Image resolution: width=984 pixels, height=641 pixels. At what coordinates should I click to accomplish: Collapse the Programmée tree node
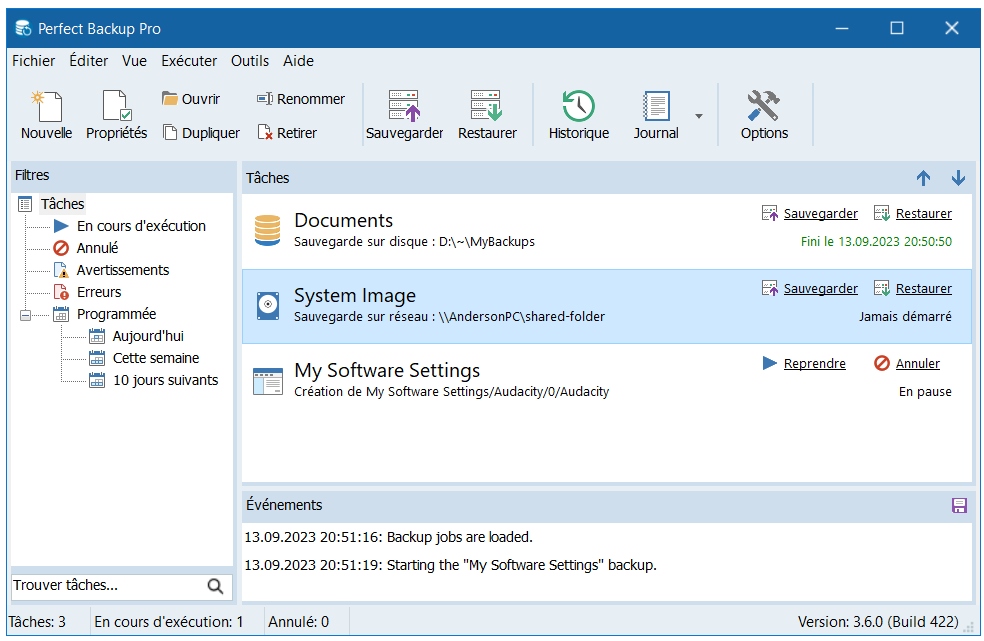(25, 314)
